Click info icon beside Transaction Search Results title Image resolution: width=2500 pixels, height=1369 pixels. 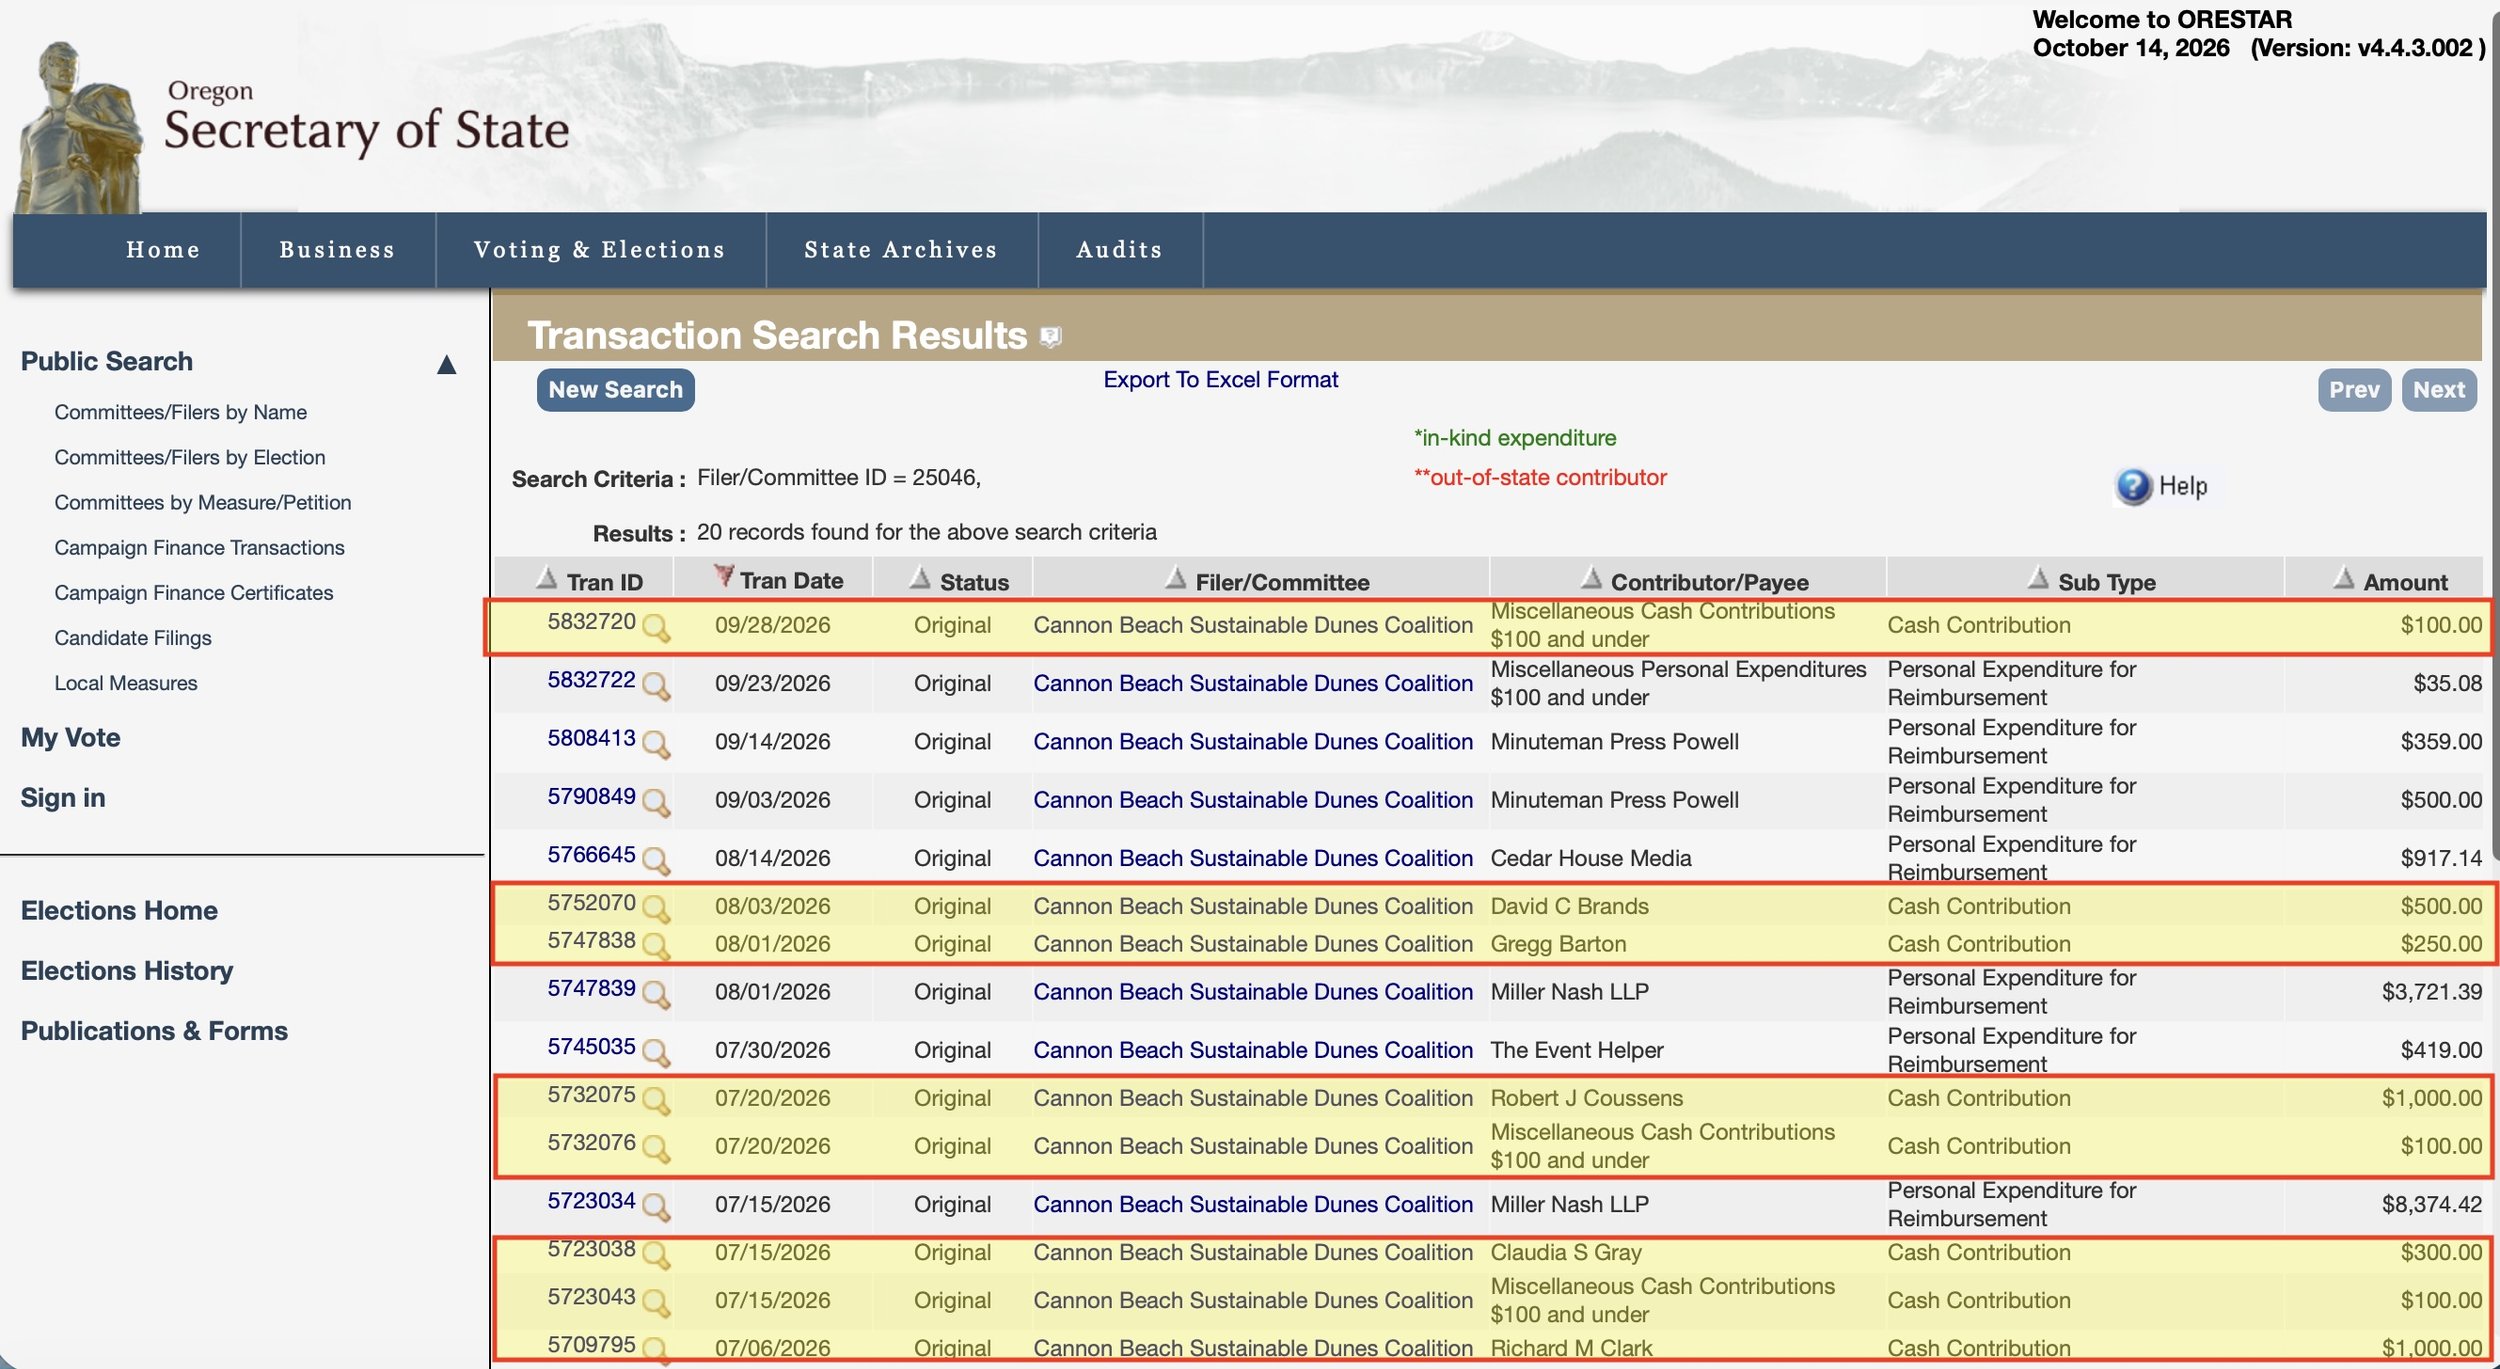click(1050, 337)
